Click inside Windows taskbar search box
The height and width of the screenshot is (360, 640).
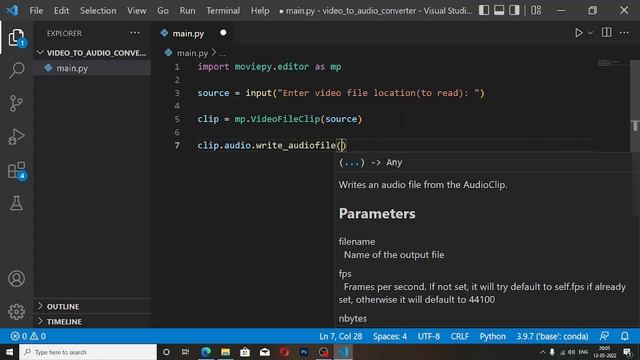88,352
